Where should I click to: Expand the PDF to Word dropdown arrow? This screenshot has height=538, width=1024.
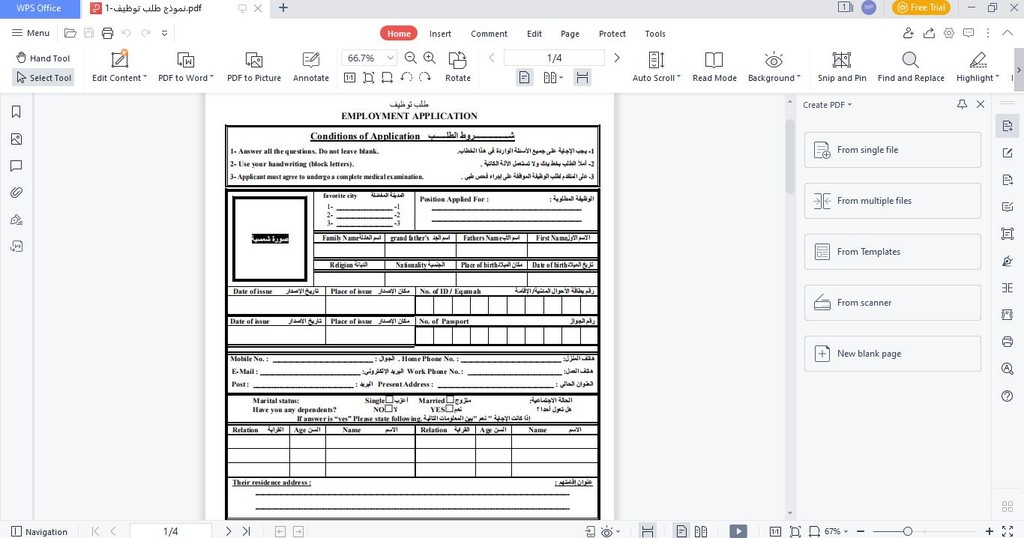pos(212,78)
